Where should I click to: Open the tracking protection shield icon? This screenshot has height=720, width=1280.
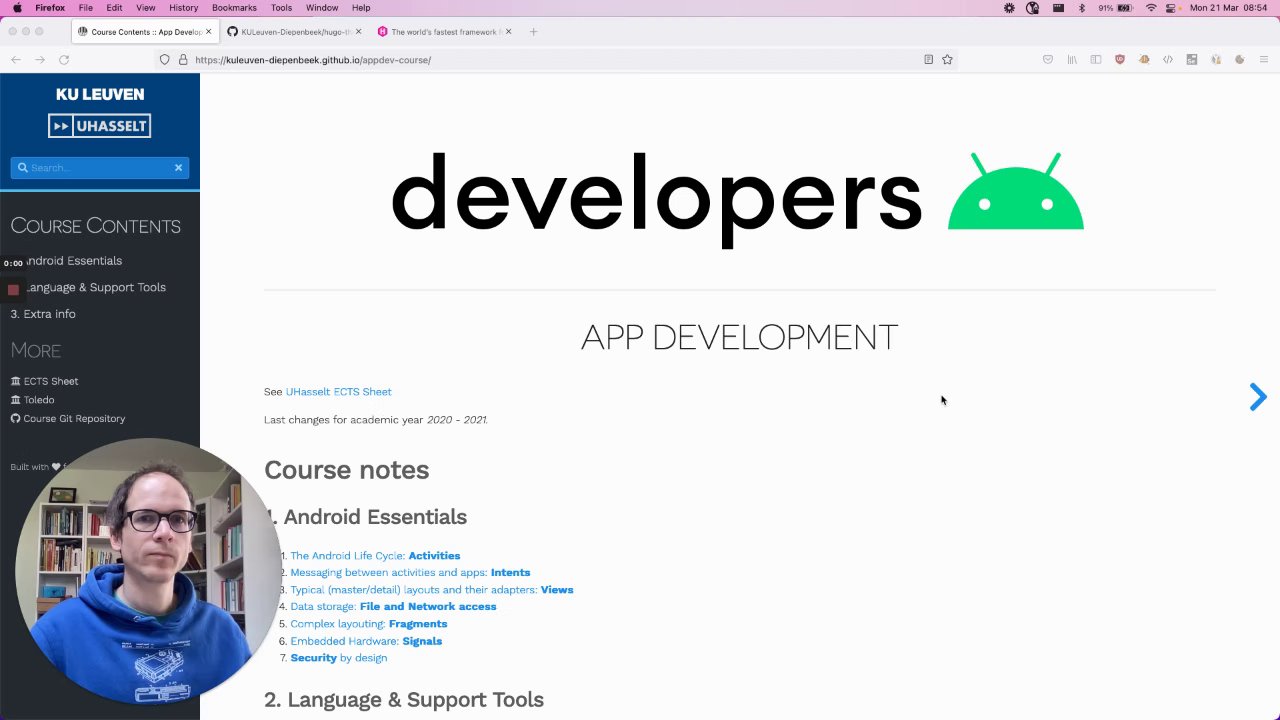(165, 60)
